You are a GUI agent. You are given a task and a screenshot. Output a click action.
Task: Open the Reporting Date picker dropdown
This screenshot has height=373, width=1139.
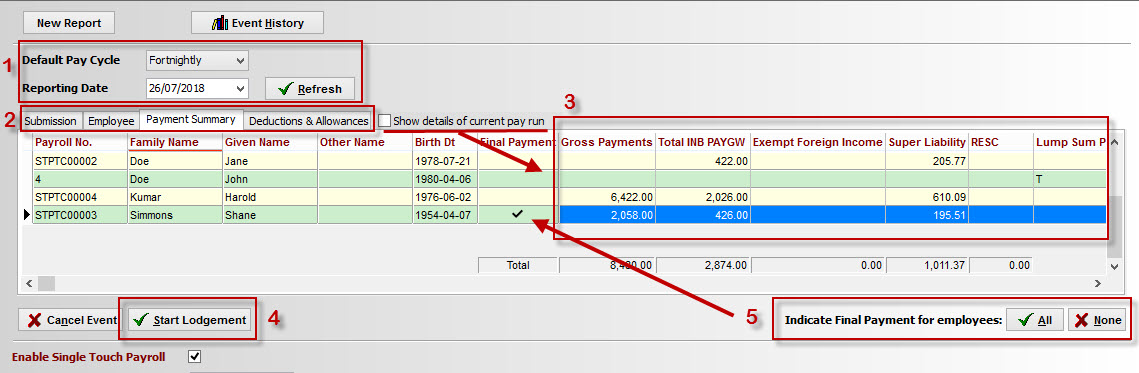tap(241, 89)
